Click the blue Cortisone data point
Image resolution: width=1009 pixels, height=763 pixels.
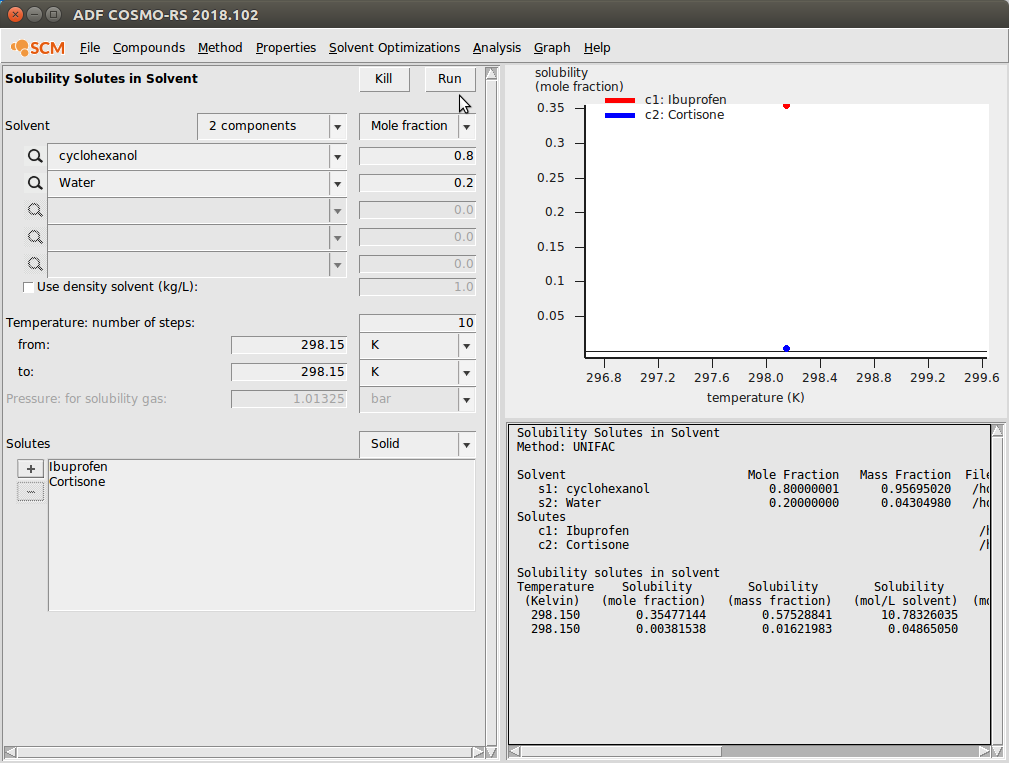[786, 348]
